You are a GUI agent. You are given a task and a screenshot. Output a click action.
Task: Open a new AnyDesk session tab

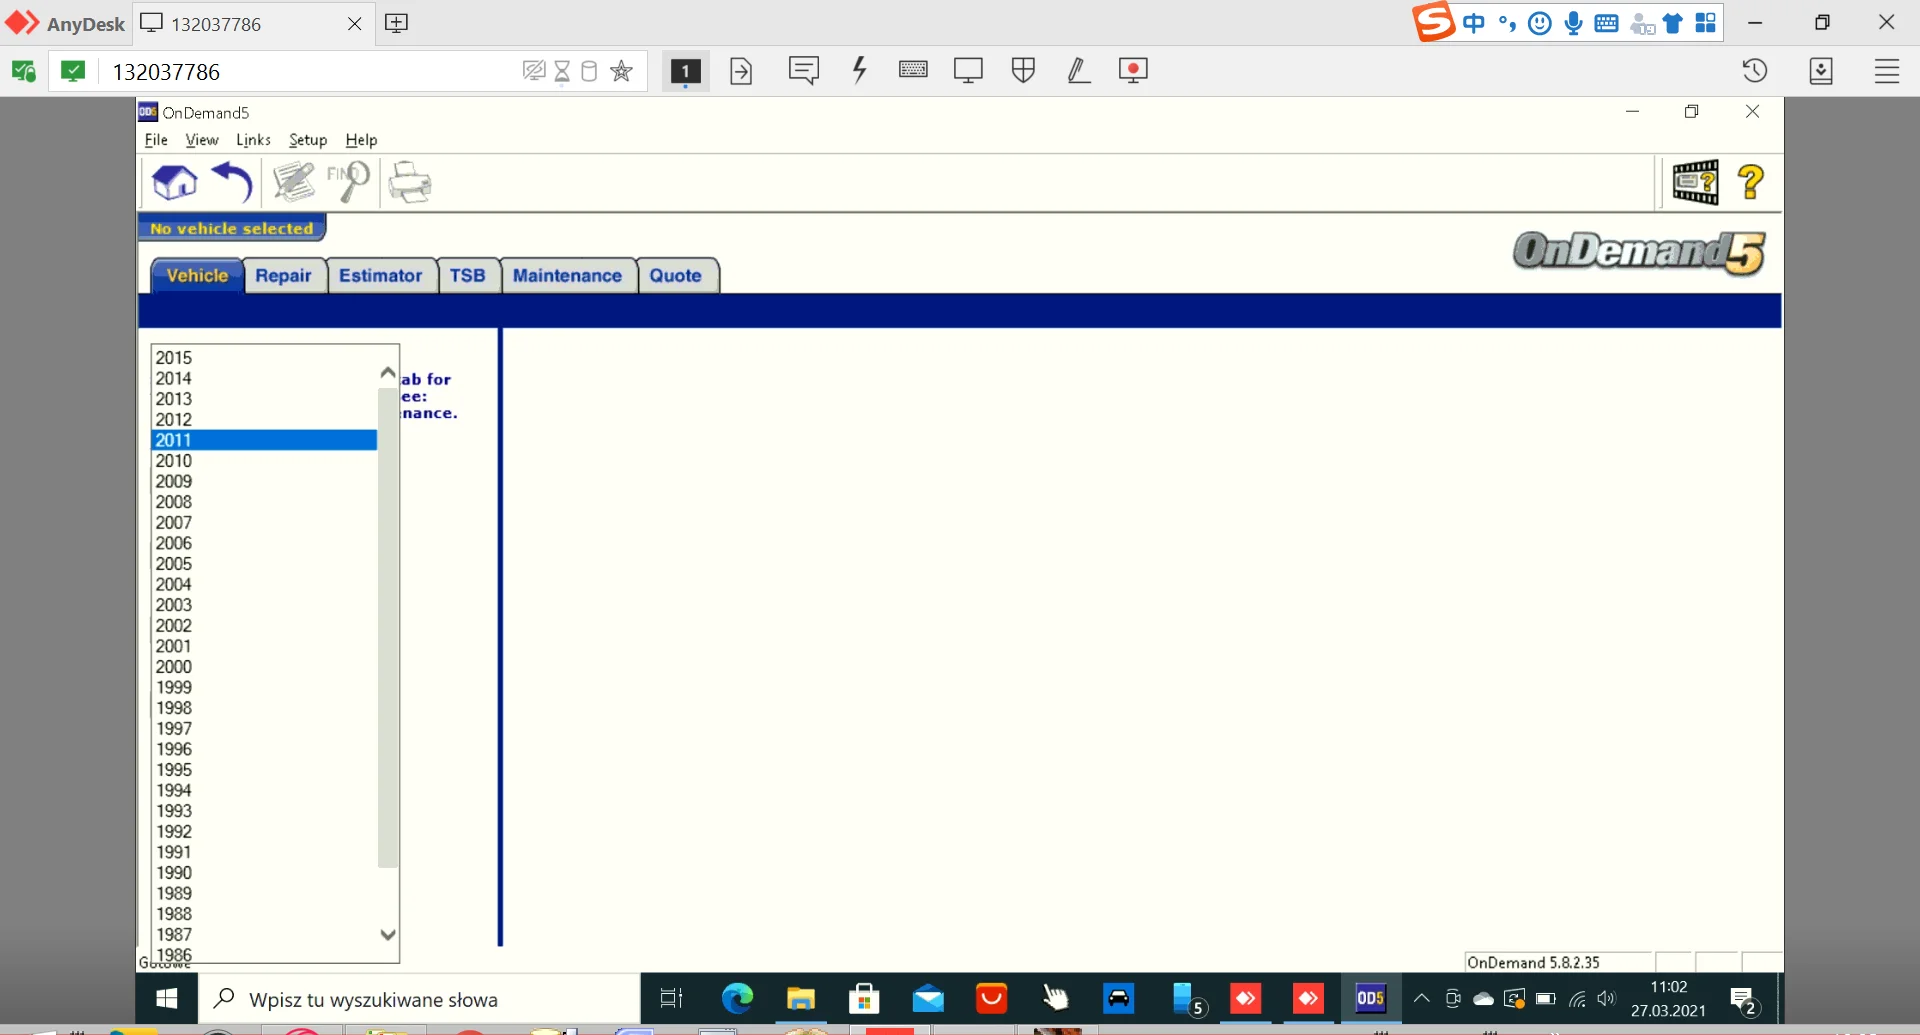pos(396,24)
